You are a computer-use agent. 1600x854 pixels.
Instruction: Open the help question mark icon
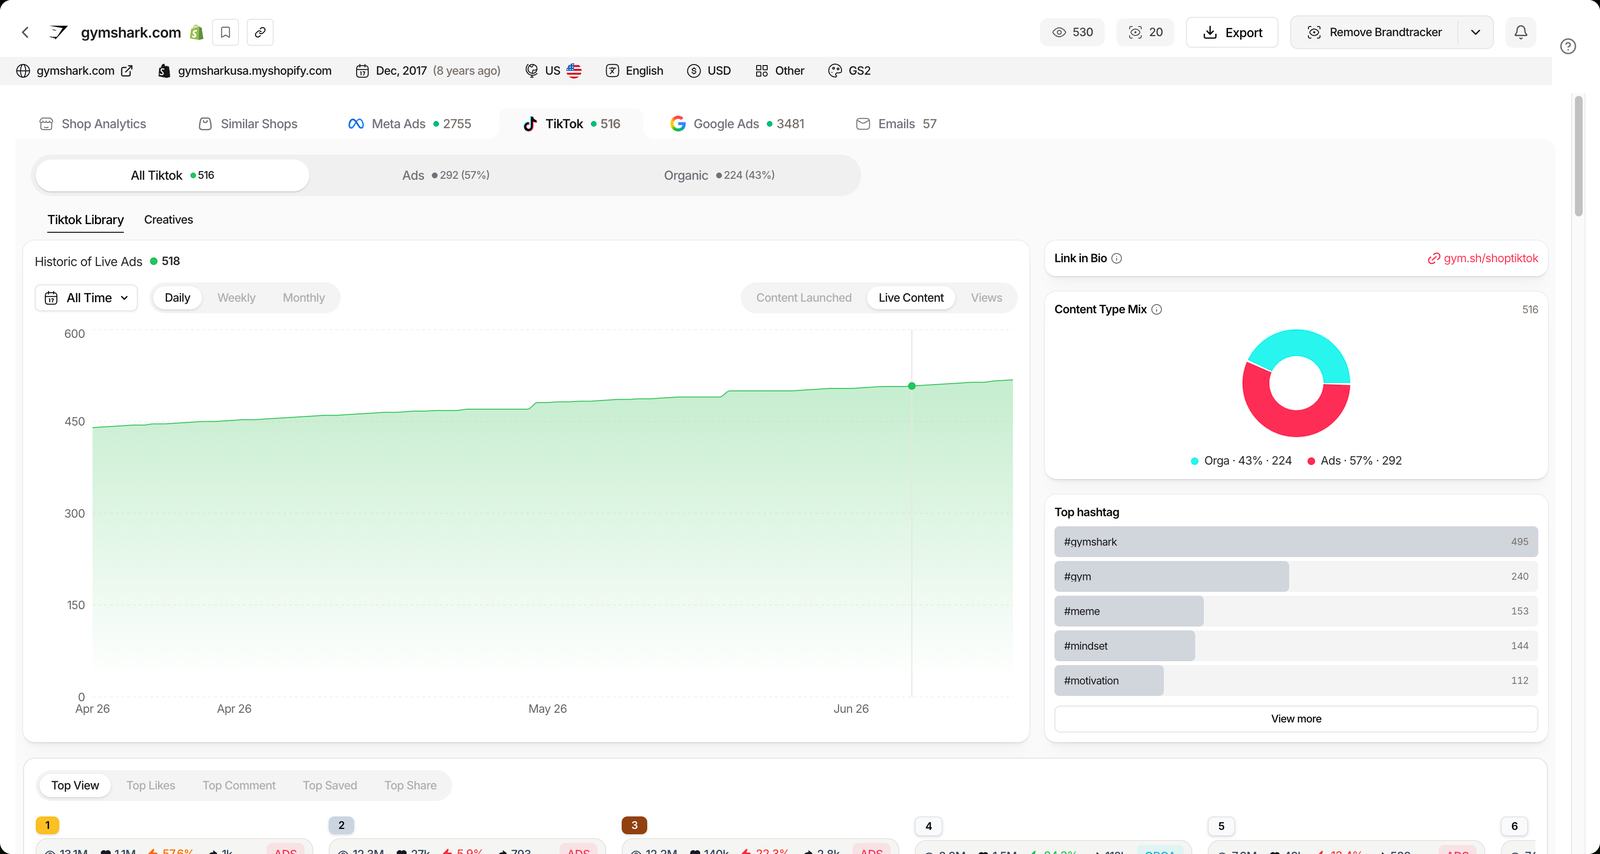(x=1568, y=46)
